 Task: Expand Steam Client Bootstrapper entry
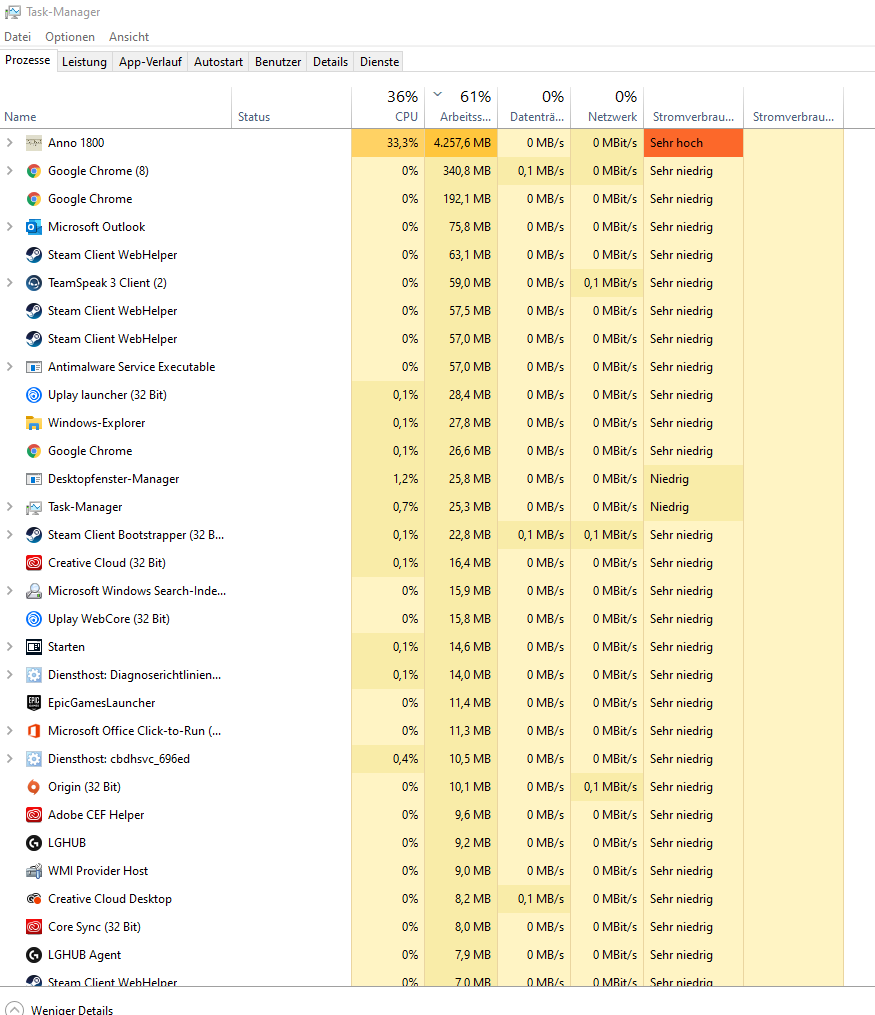pos(9,535)
